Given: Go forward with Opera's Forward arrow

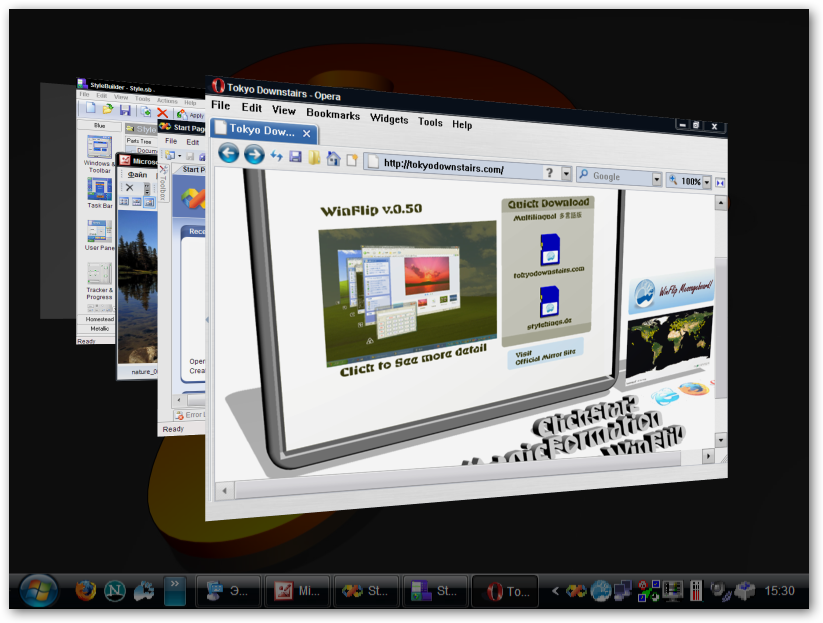Looking at the screenshot, I should coord(254,154).
